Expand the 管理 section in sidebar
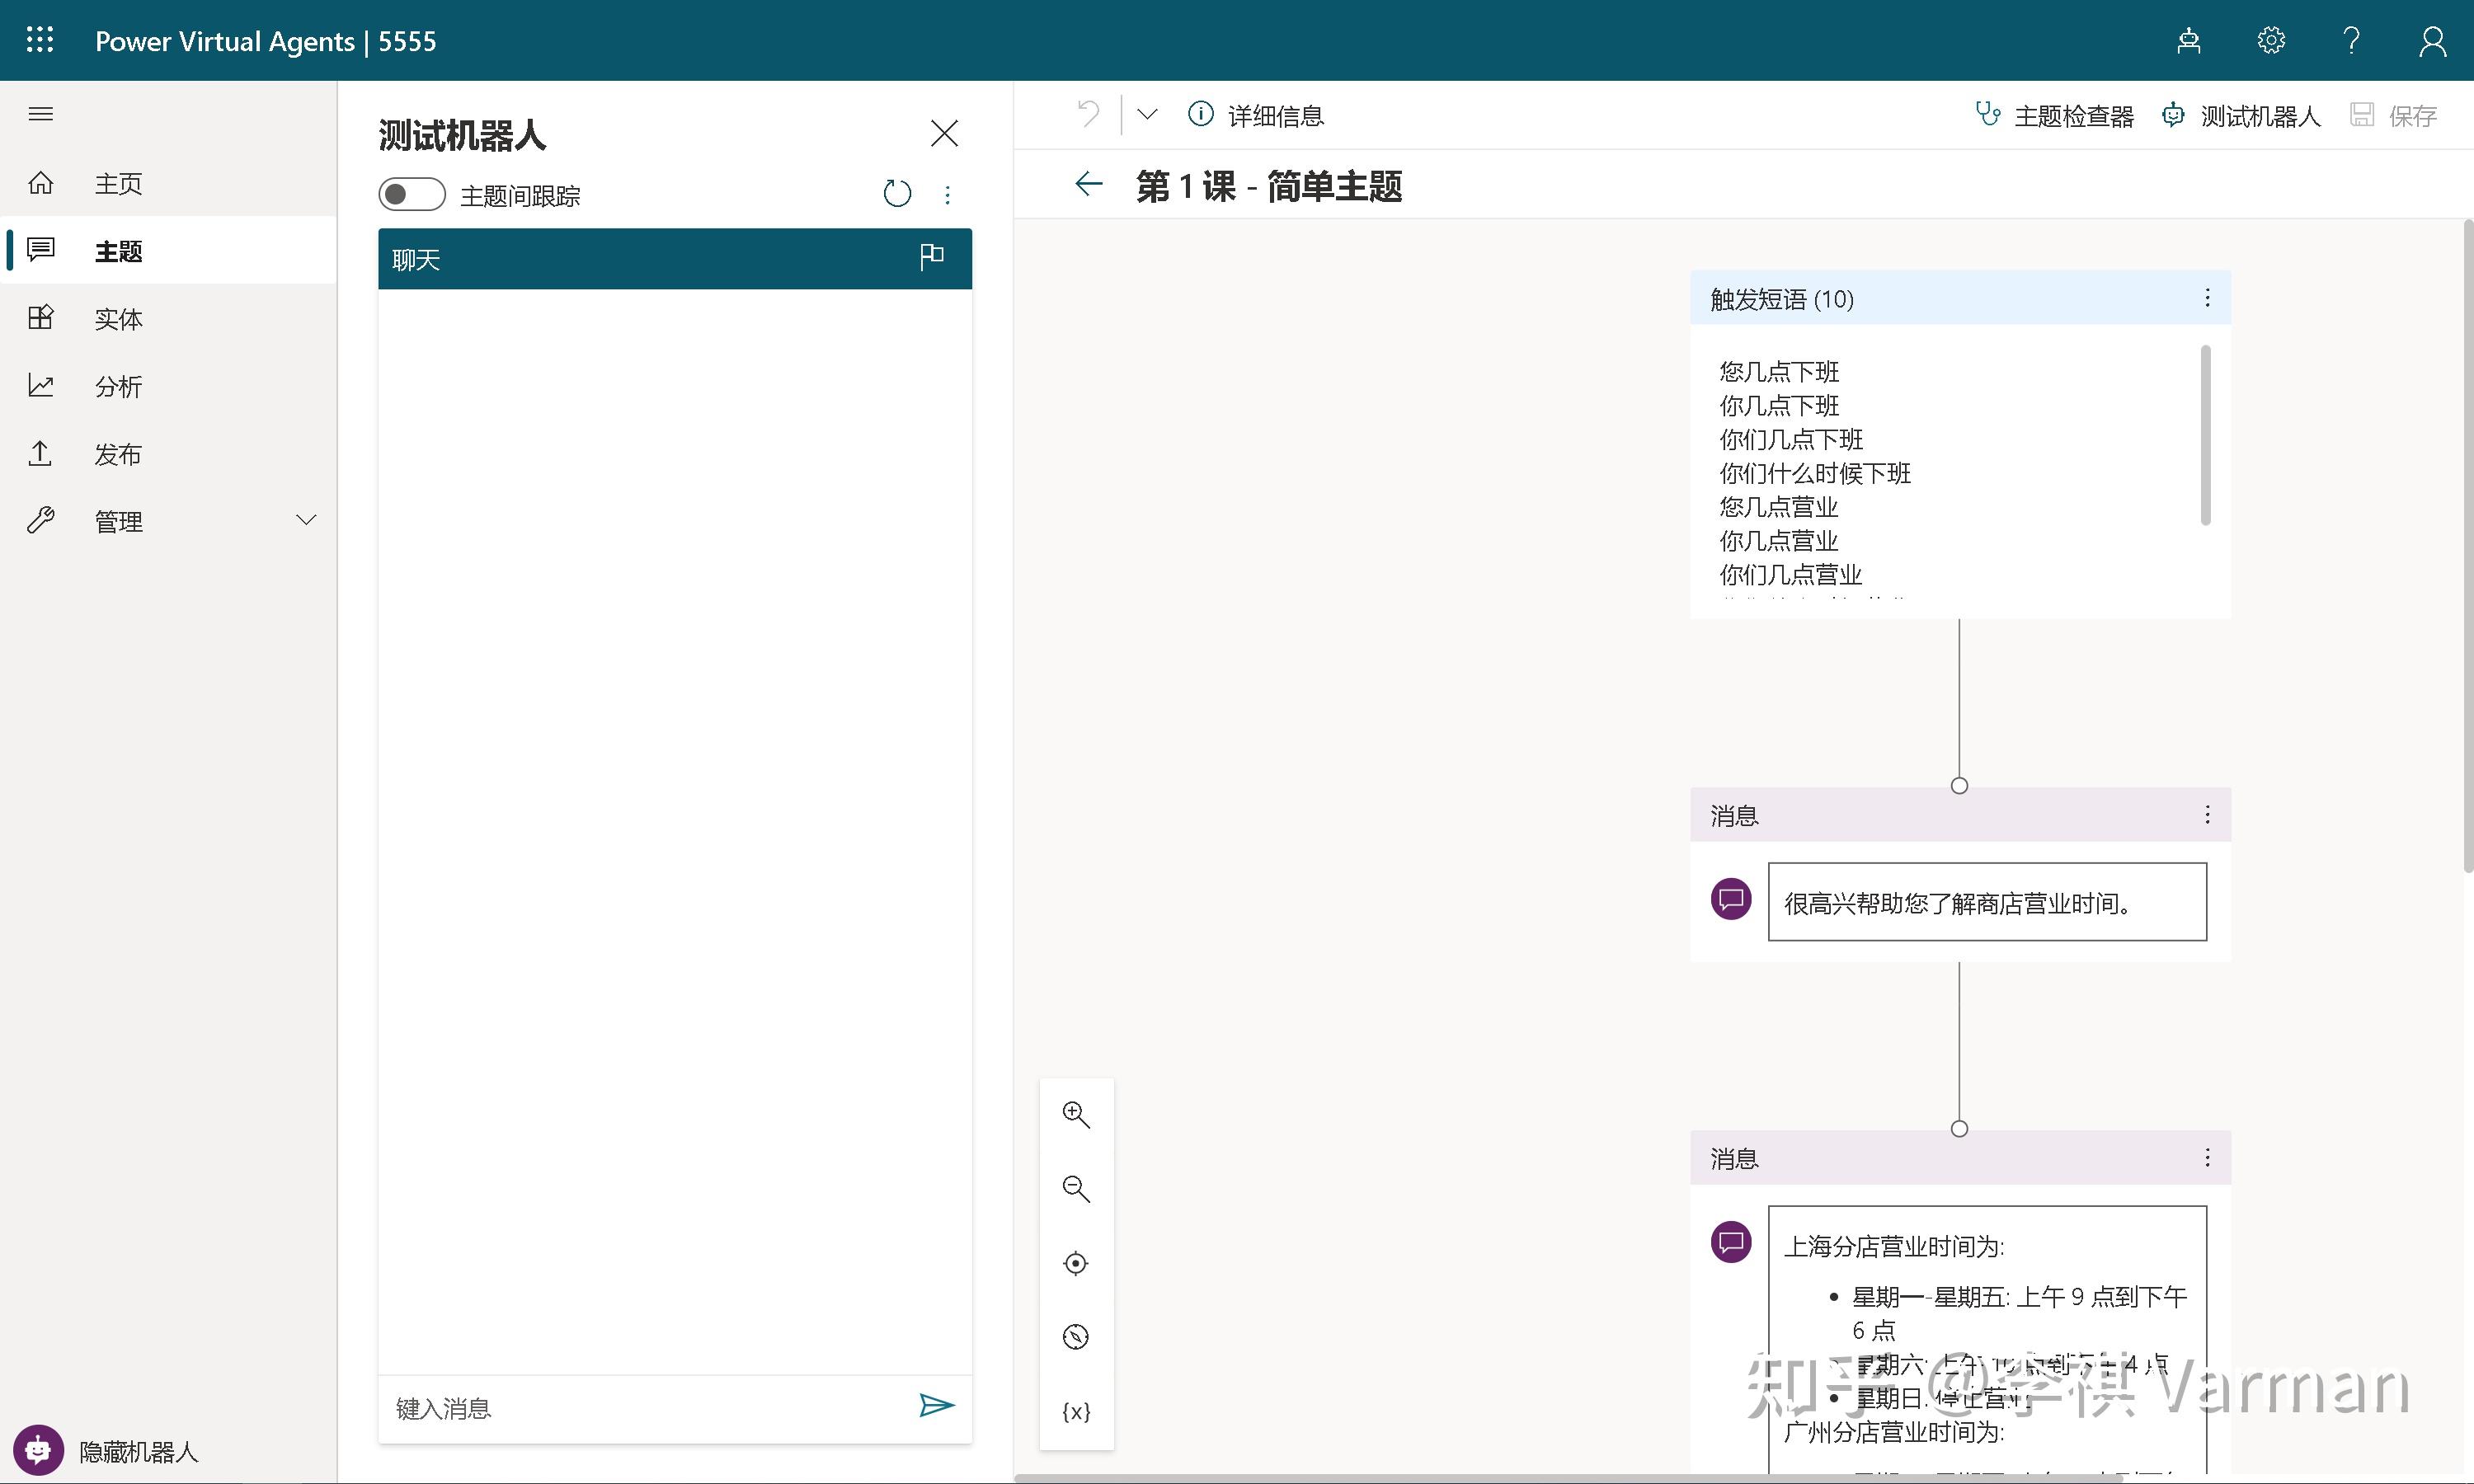Screen dimensions: 2474x1484 point(305,520)
